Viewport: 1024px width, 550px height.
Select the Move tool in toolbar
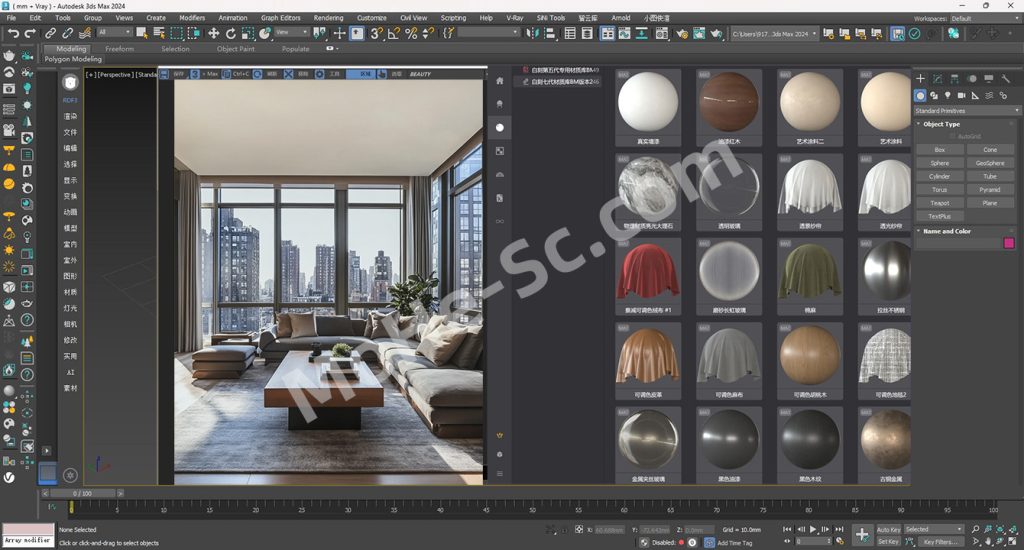pyautogui.click(x=213, y=33)
